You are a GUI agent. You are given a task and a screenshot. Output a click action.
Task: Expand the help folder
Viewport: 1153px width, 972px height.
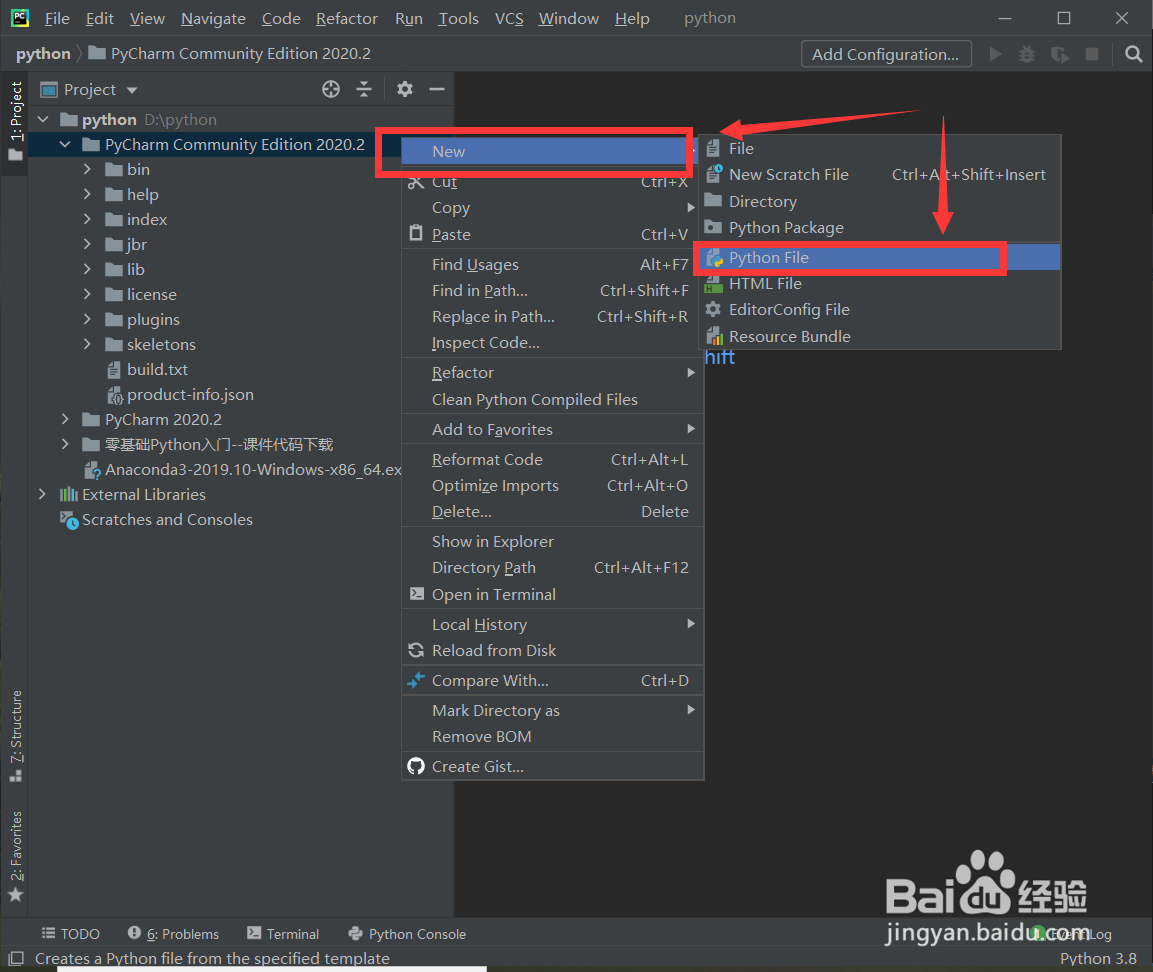point(88,194)
